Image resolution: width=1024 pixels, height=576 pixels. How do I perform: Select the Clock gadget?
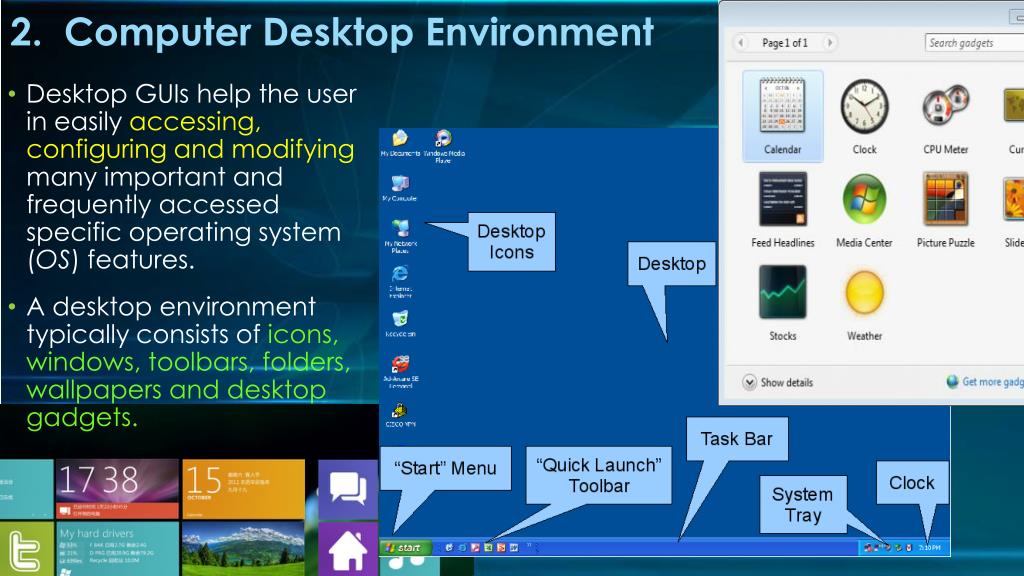pos(864,116)
